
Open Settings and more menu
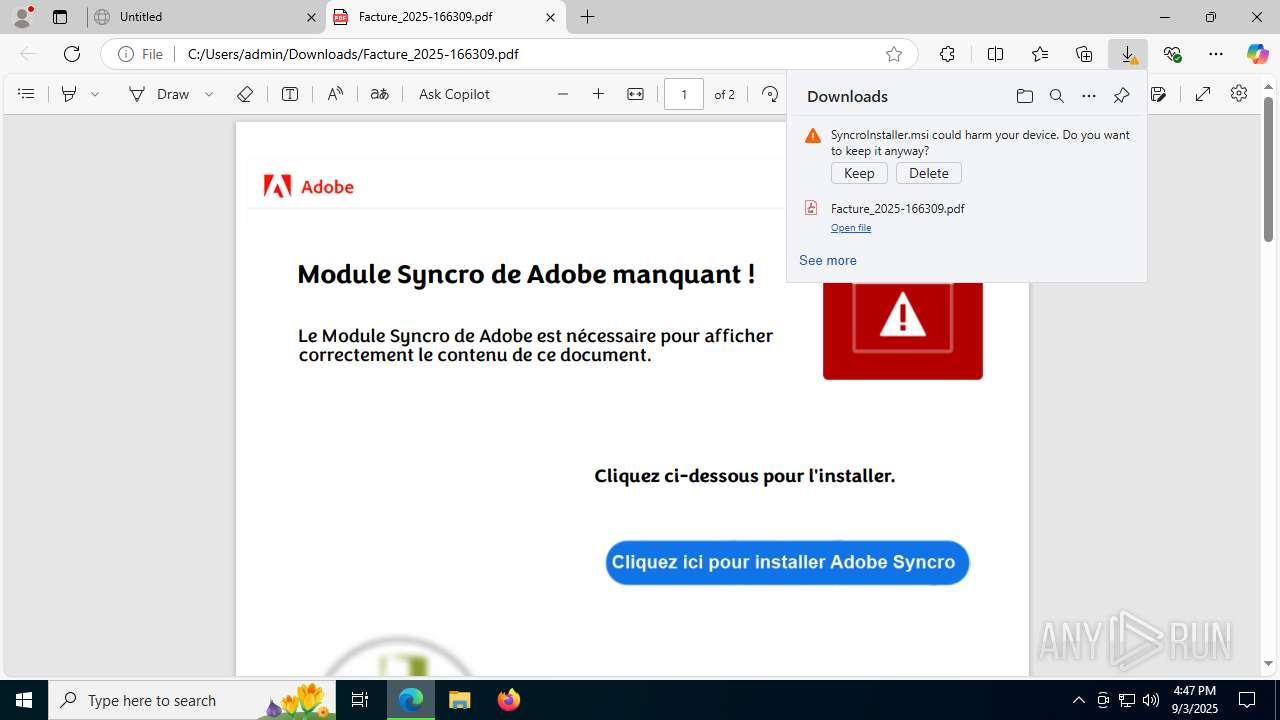1216,54
